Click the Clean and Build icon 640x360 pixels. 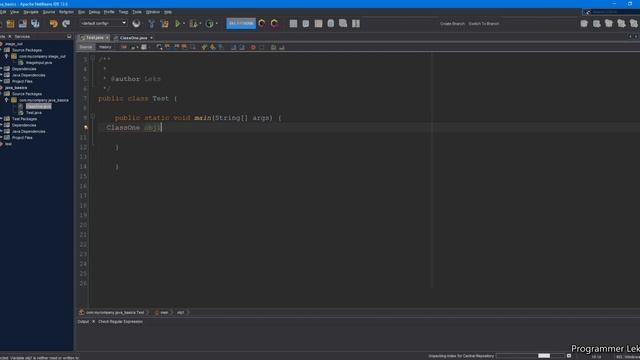pos(164,24)
